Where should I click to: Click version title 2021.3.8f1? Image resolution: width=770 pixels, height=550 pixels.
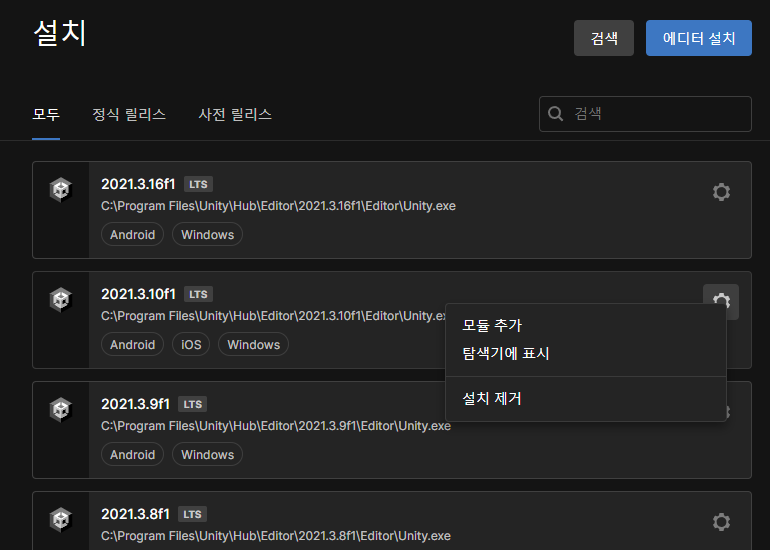(135, 514)
